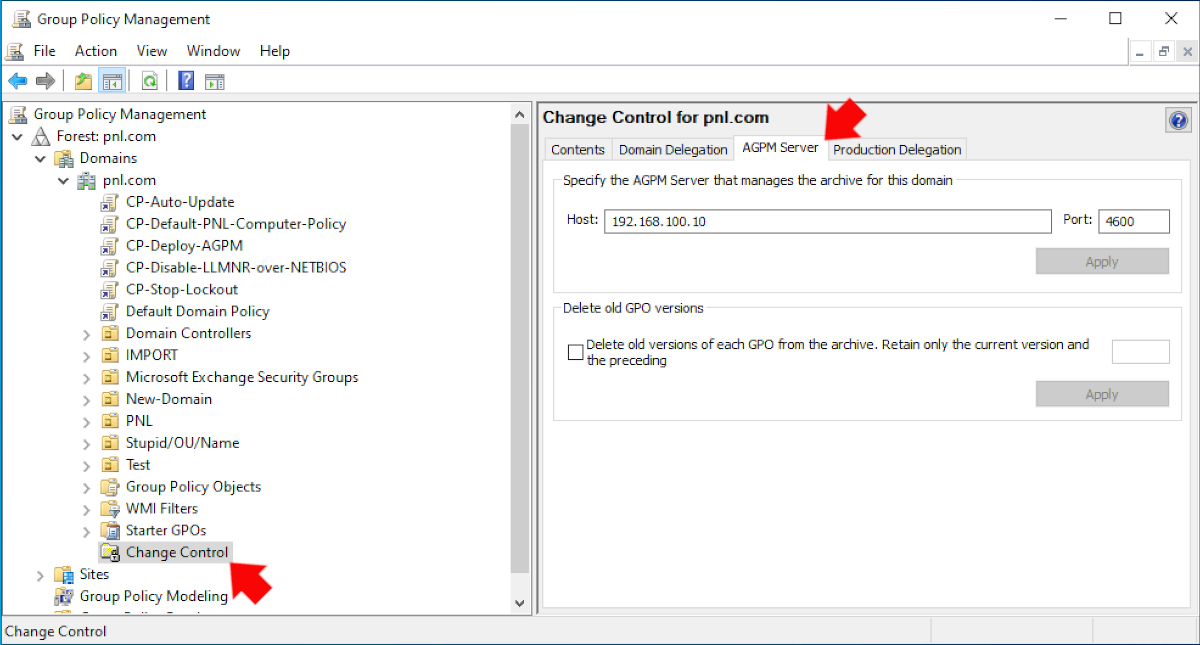Viewport: 1200px width, 645px height.
Task: Collapse the Forest: pnl.com node
Action: pos(17,136)
